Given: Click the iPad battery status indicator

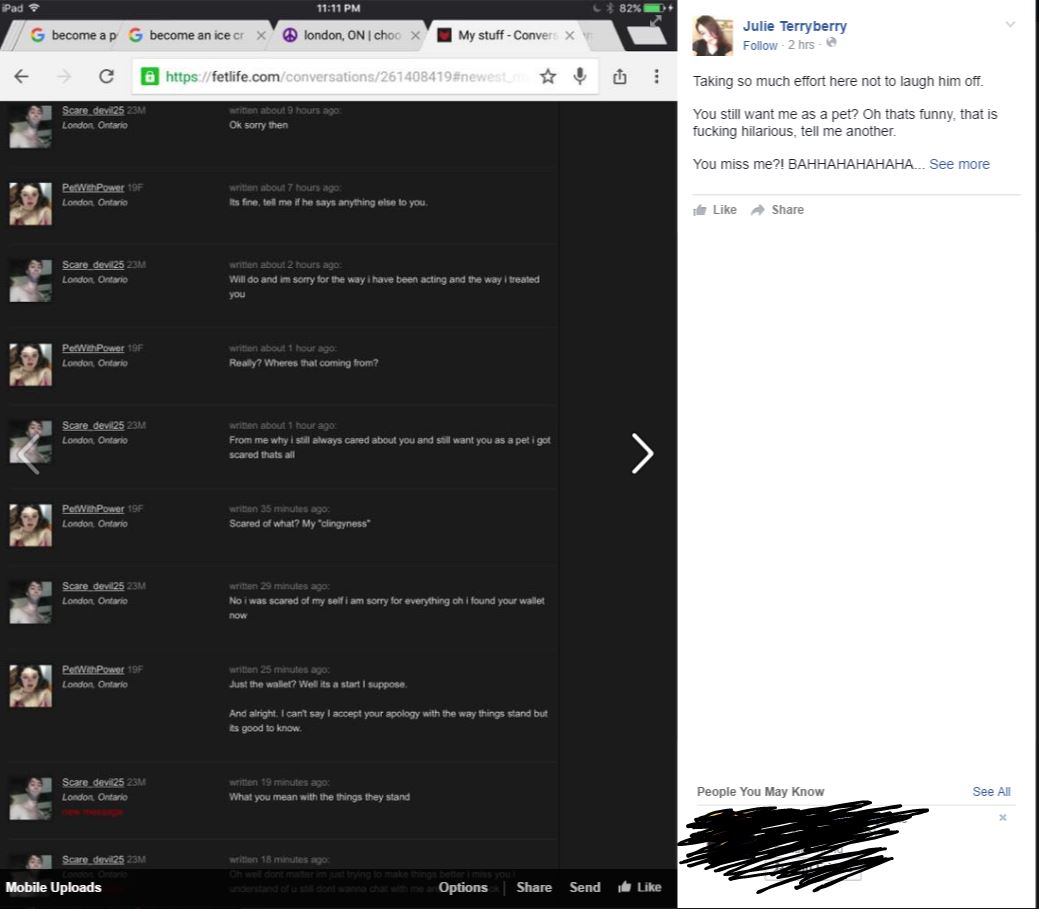Looking at the screenshot, I should click(653, 8).
